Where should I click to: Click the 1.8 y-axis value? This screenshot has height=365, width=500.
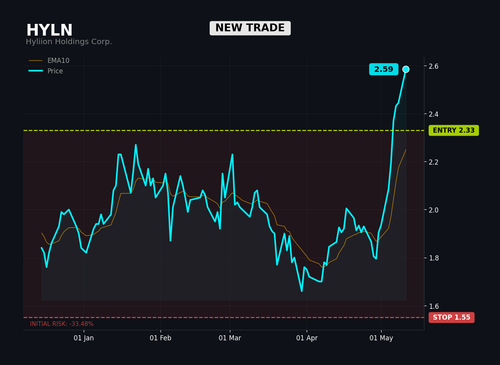point(433,258)
